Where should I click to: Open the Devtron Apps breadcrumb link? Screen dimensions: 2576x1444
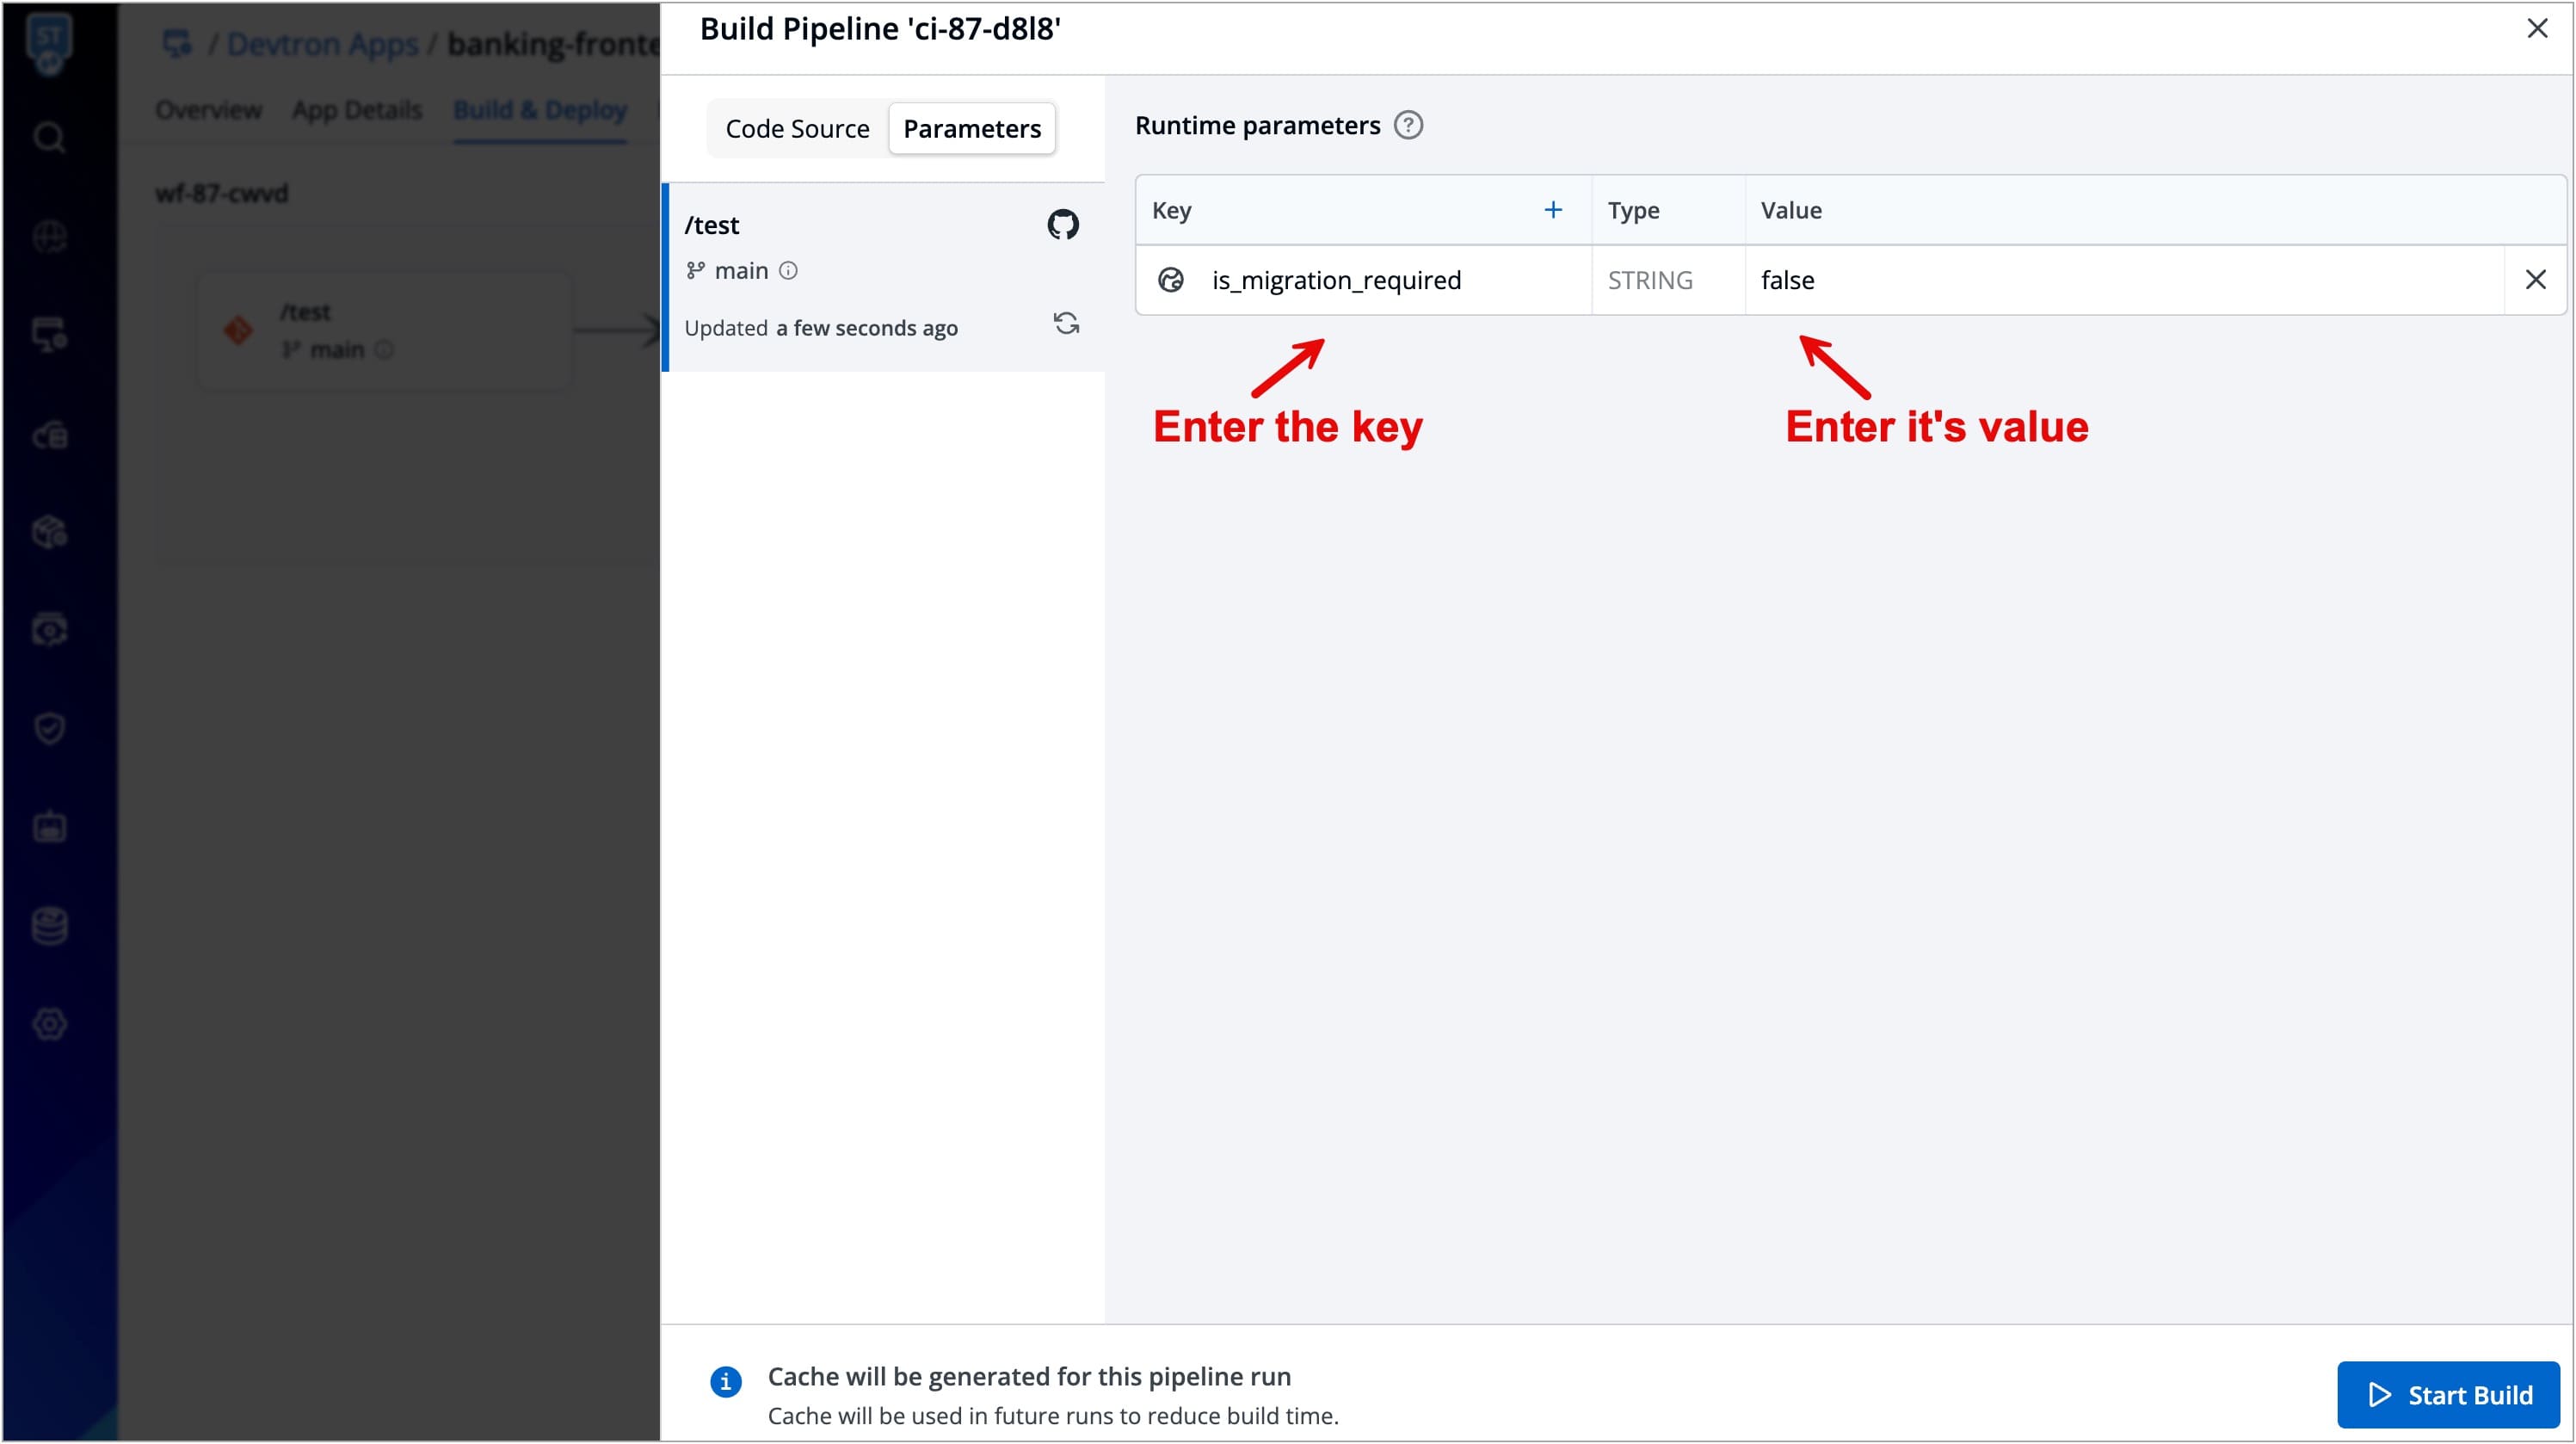[322, 45]
